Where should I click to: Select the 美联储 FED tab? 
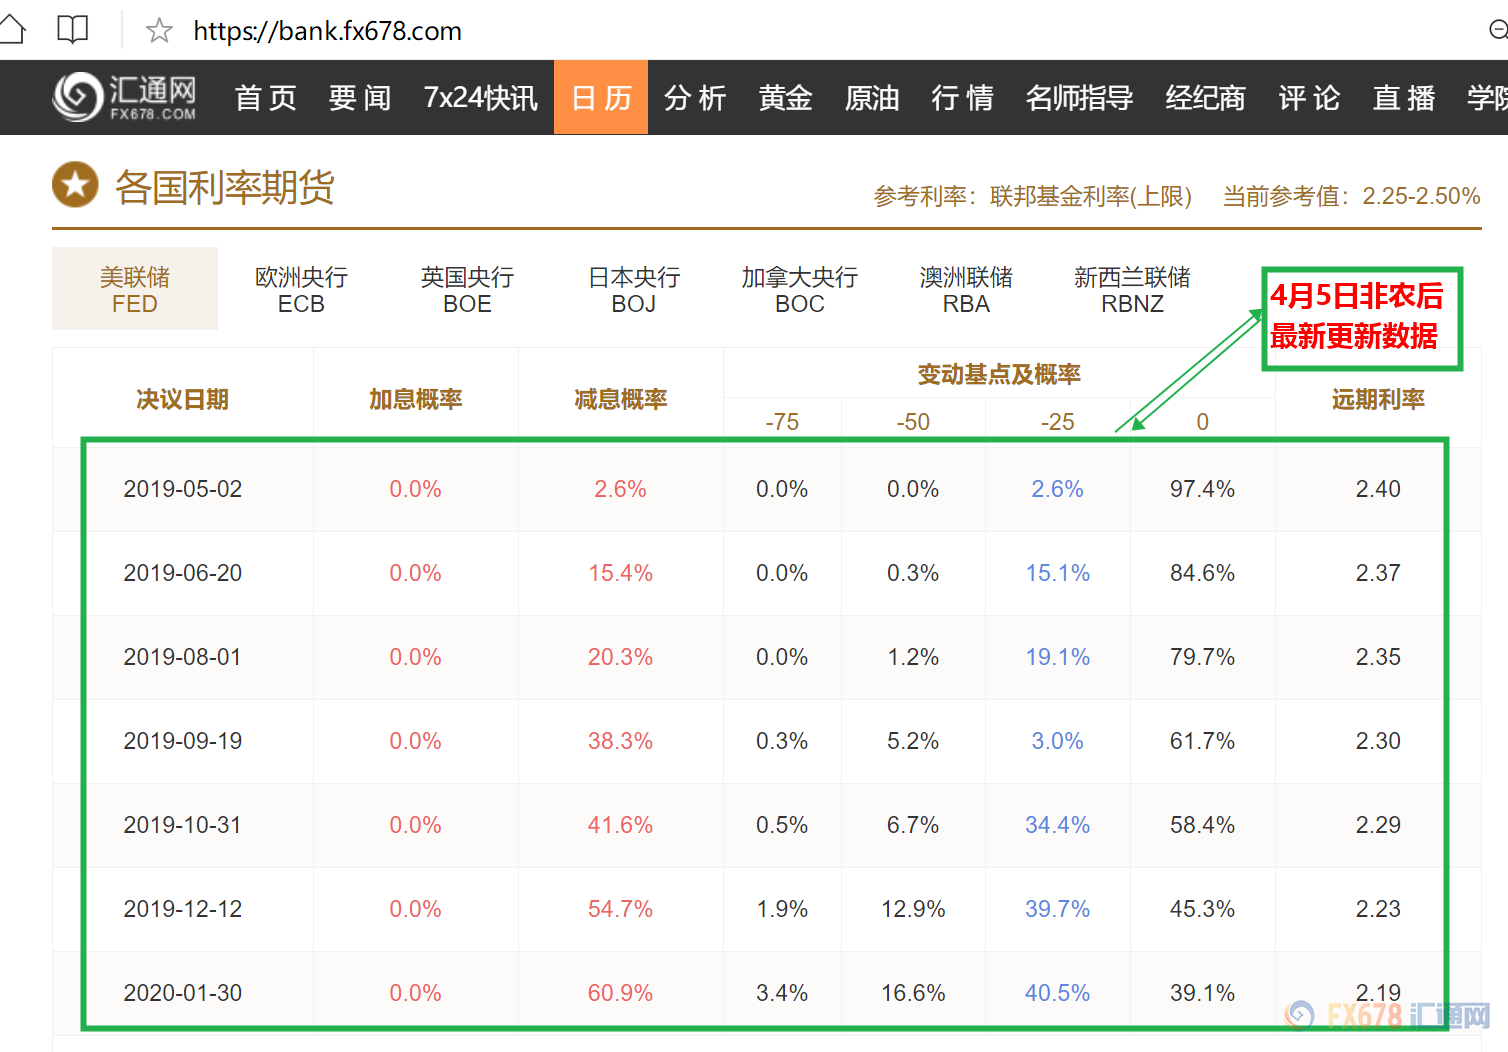pyautogui.click(x=134, y=289)
